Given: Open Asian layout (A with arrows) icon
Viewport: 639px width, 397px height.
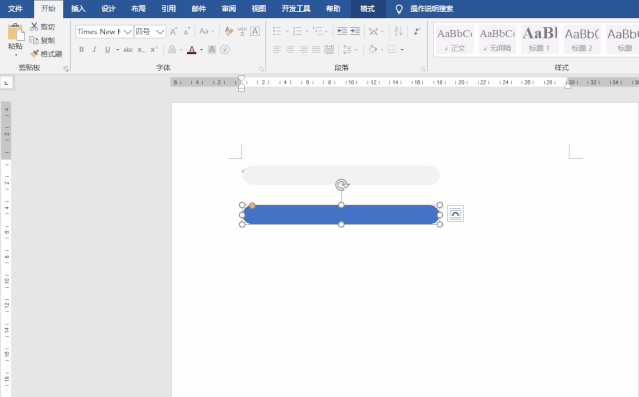Looking at the screenshot, I should pyautogui.click(x=373, y=31).
